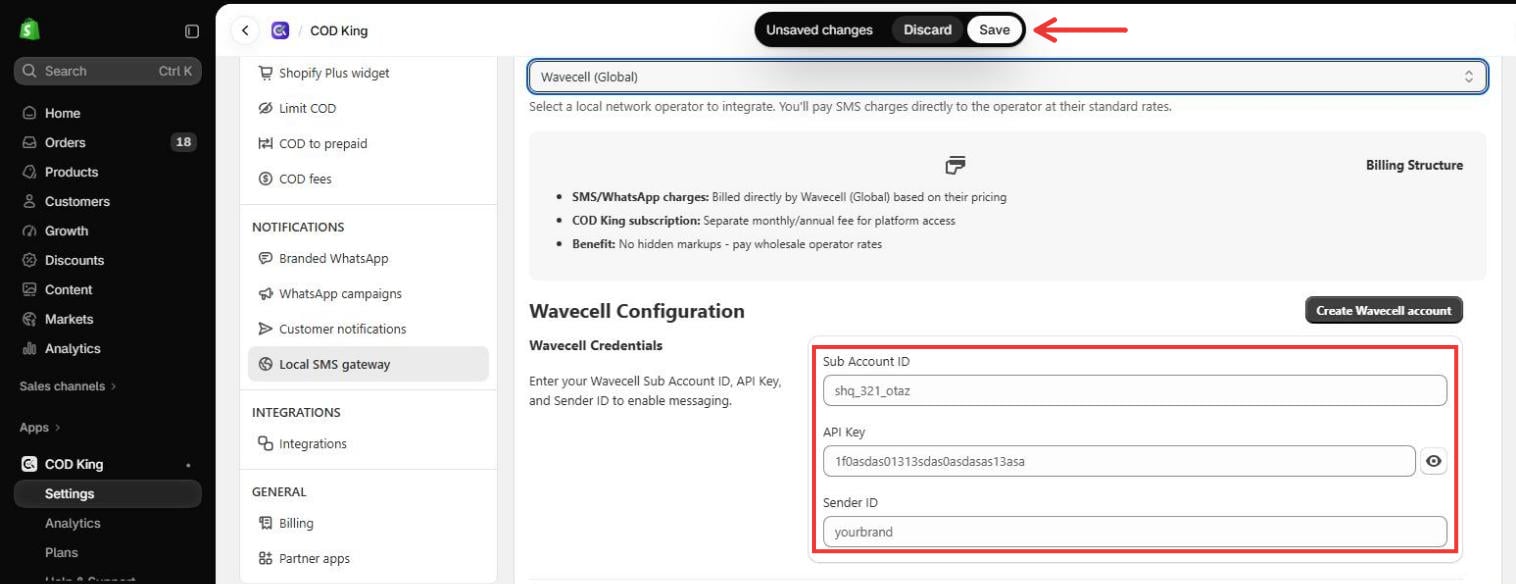Viewport: 1516px width, 584px height.
Task: Click the Limit COD crossed-eye icon
Action: pyautogui.click(x=265, y=108)
